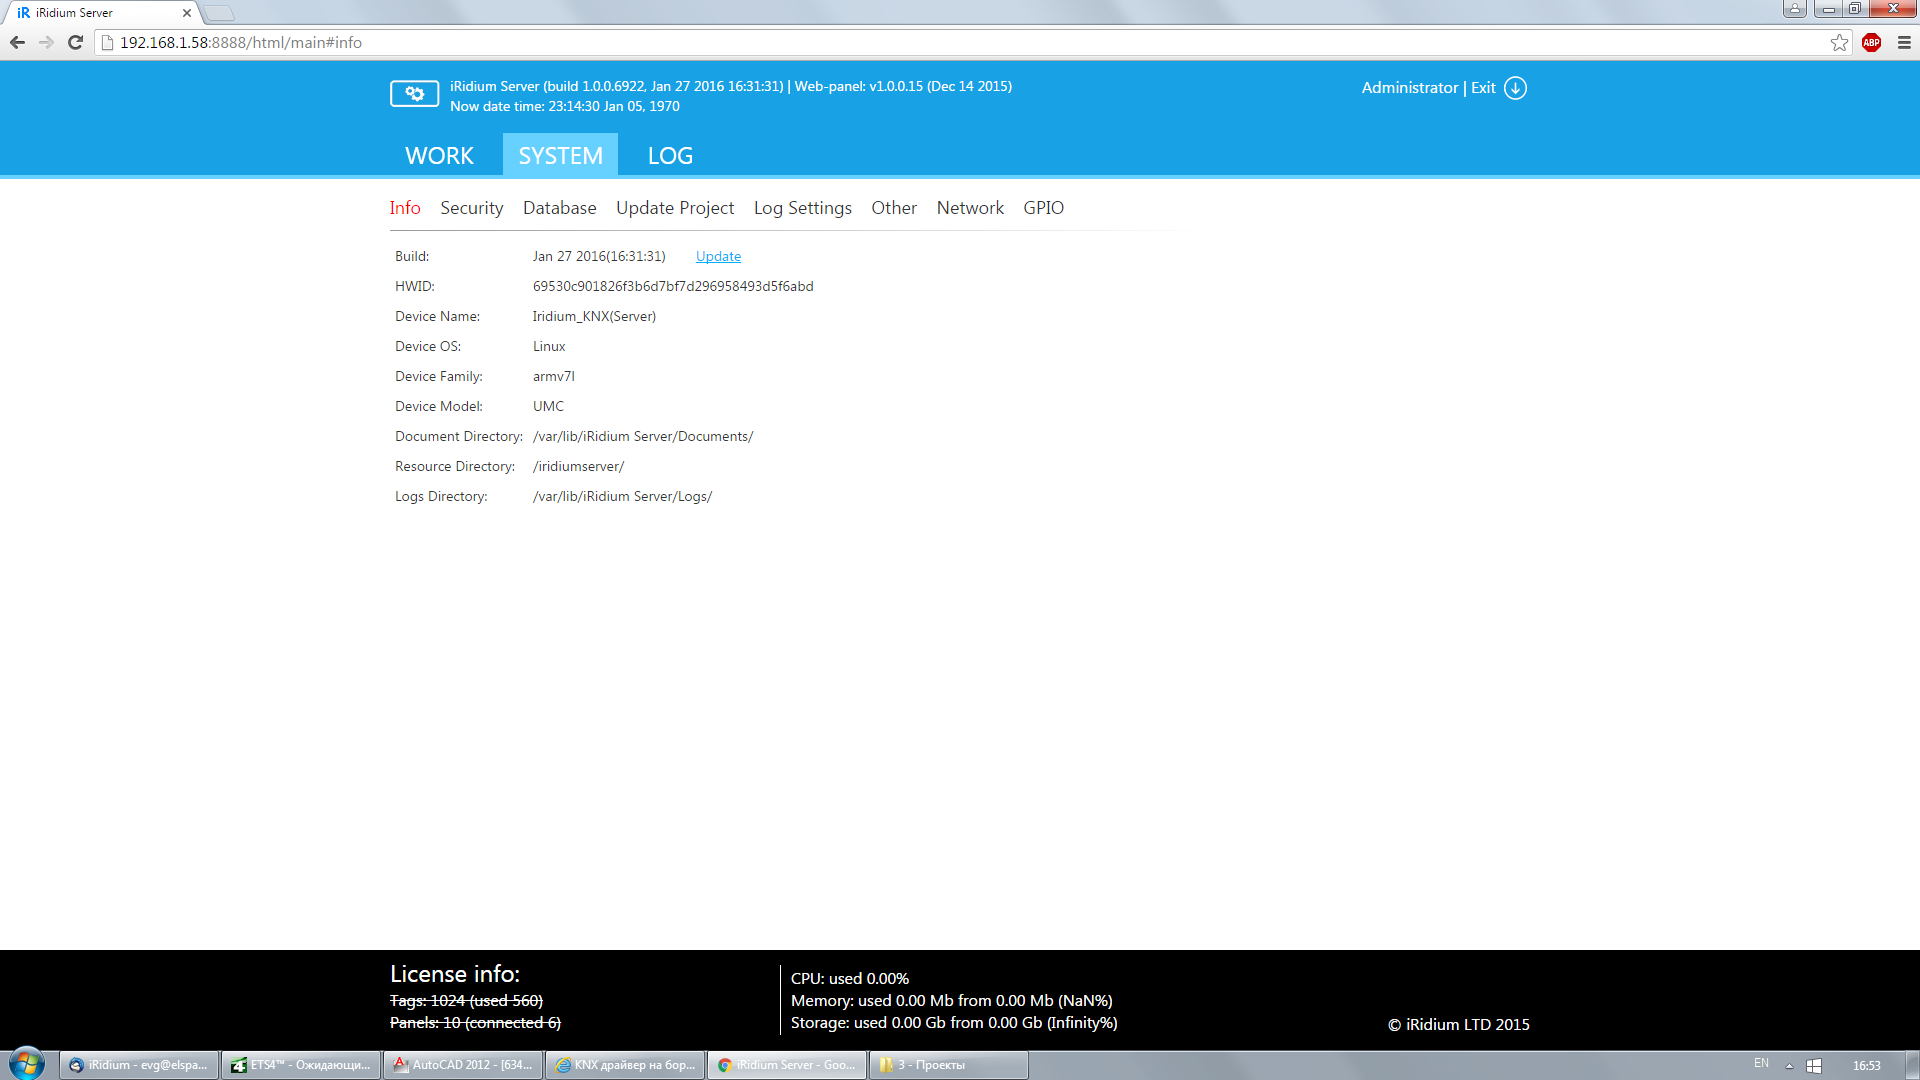Open Chrome hamburger menu

[1904, 43]
